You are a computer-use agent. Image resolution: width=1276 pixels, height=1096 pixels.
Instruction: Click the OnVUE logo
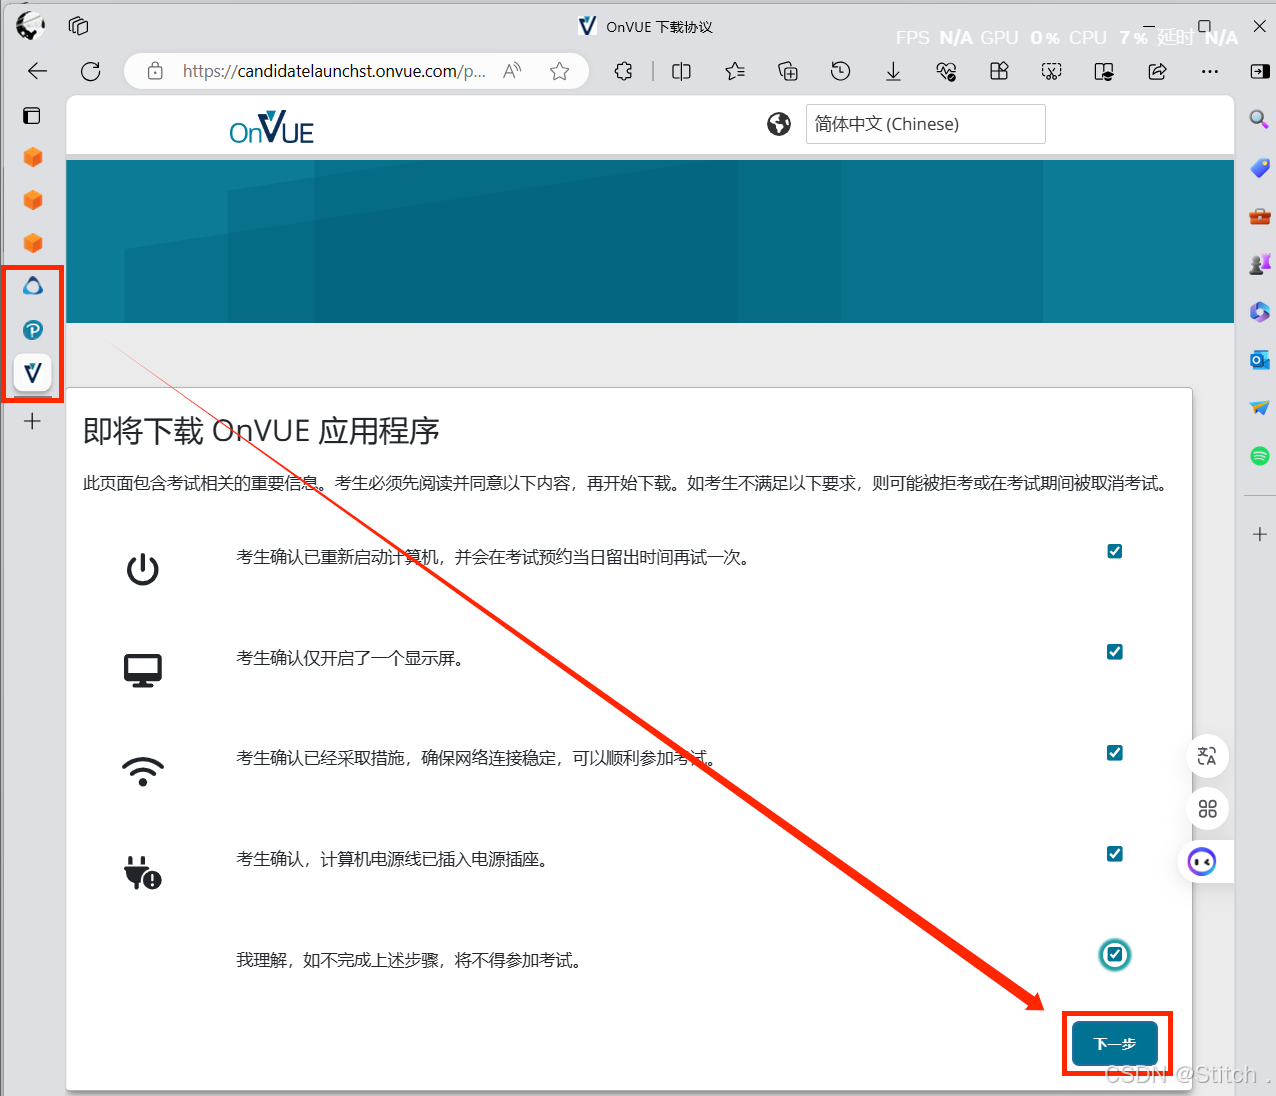point(271,128)
